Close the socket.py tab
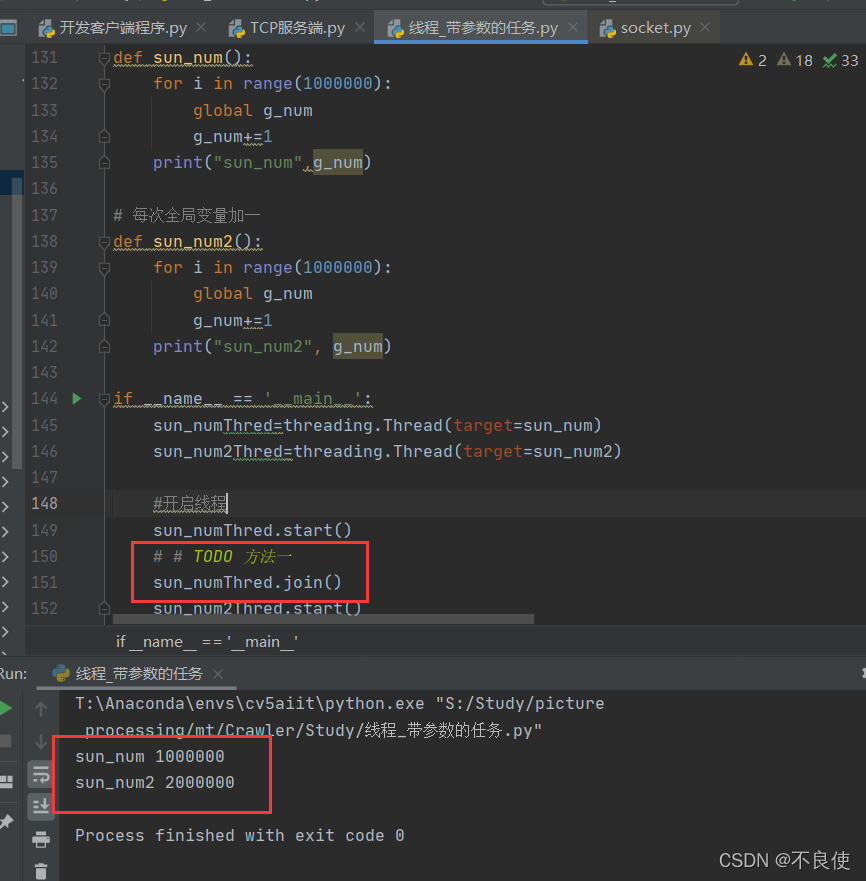Screen dimensions: 866x881 (x=705, y=27)
